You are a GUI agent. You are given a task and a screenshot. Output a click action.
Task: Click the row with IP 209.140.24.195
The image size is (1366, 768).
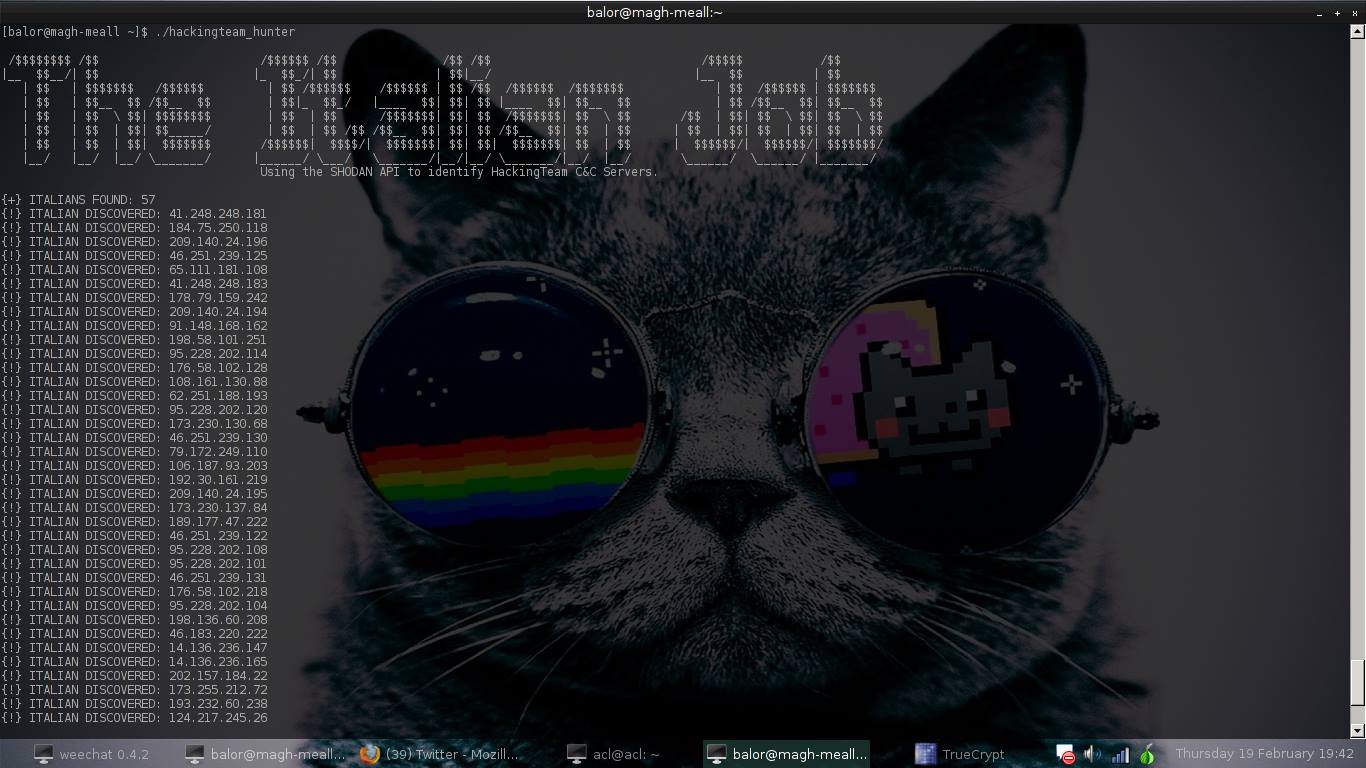[x=134, y=494]
